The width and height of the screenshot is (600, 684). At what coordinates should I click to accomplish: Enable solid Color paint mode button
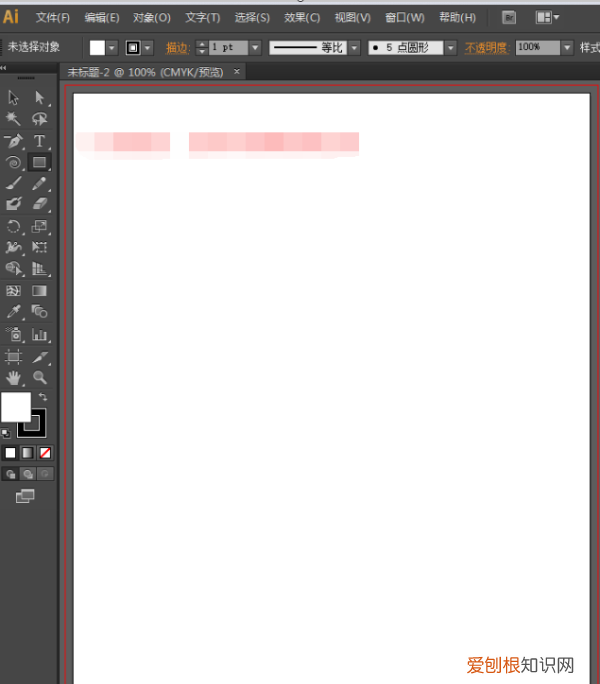(x=10, y=453)
